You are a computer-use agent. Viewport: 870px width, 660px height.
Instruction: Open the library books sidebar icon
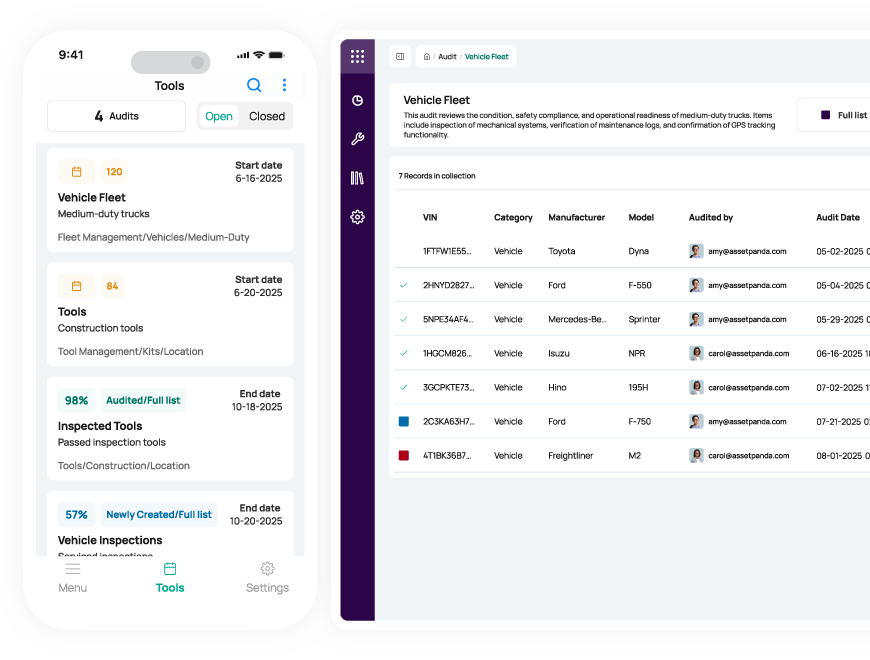tap(357, 178)
